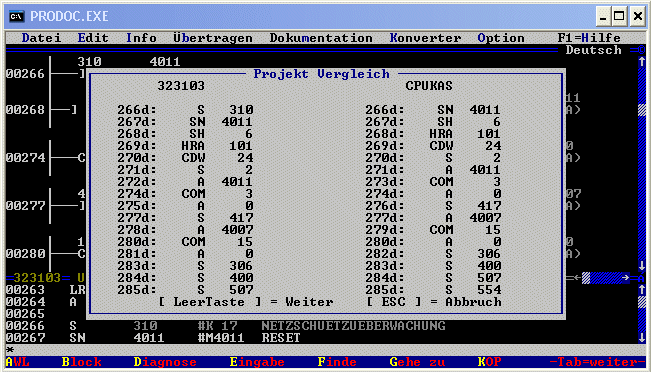Click the Projekt Vergleich dialog title
The image size is (651, 372).
322,74
